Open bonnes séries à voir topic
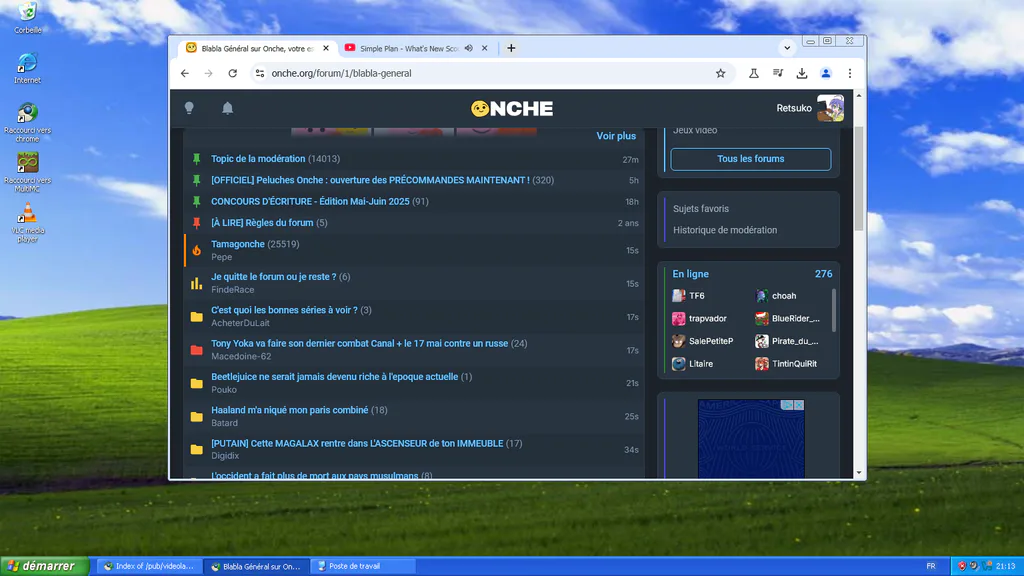The width and height of the screenshot is (1024, 576). [284, 310]
